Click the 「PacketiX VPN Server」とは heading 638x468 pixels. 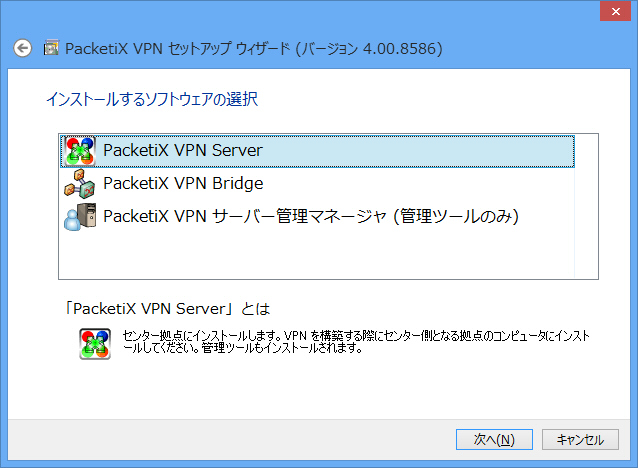click(x=167, y=309)
